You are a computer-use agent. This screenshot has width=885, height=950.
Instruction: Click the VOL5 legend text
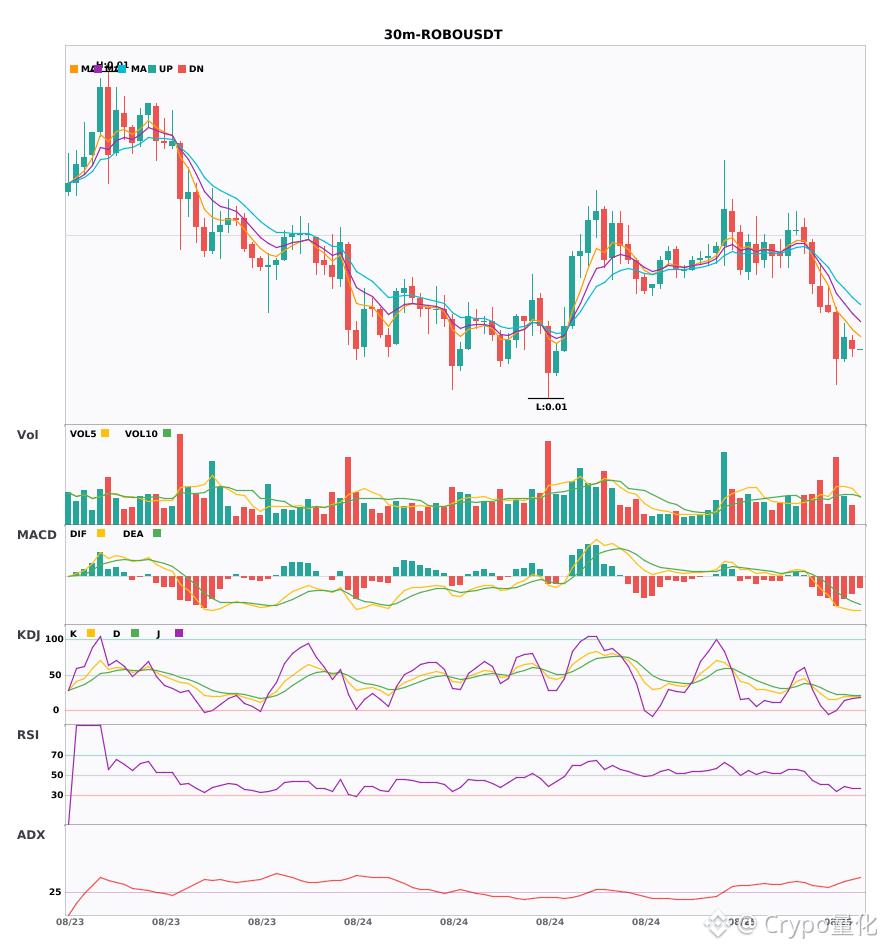click(83, 434)
